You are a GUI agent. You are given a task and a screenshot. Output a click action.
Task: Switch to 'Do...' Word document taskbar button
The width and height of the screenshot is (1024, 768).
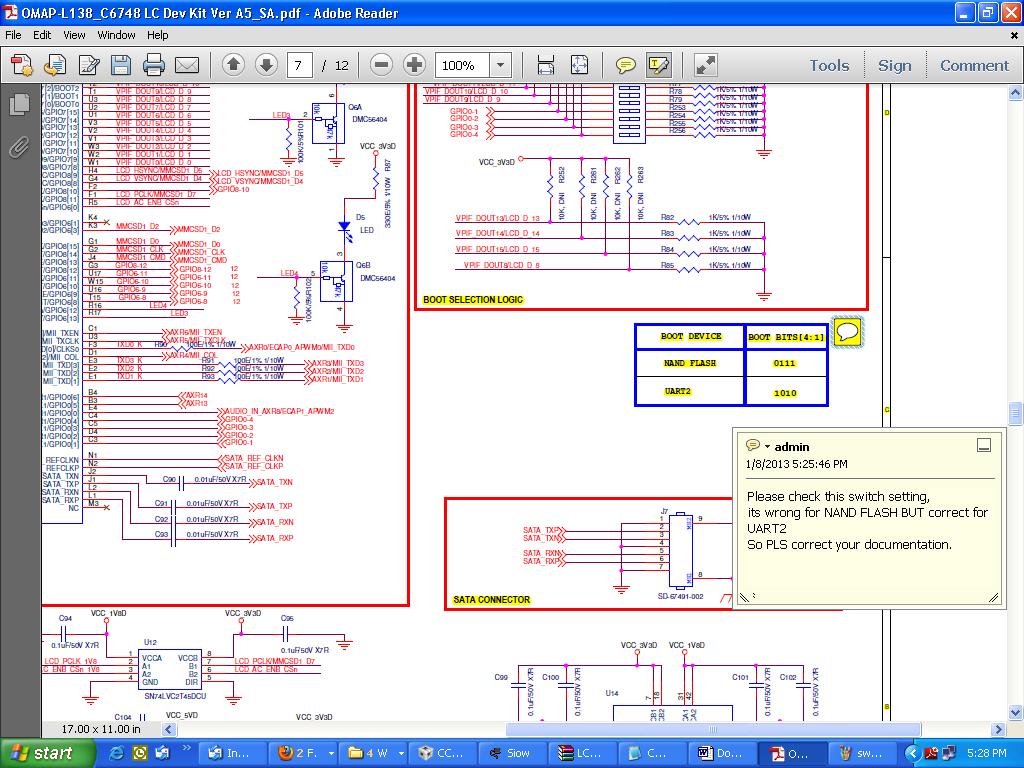tap(722, 753)
